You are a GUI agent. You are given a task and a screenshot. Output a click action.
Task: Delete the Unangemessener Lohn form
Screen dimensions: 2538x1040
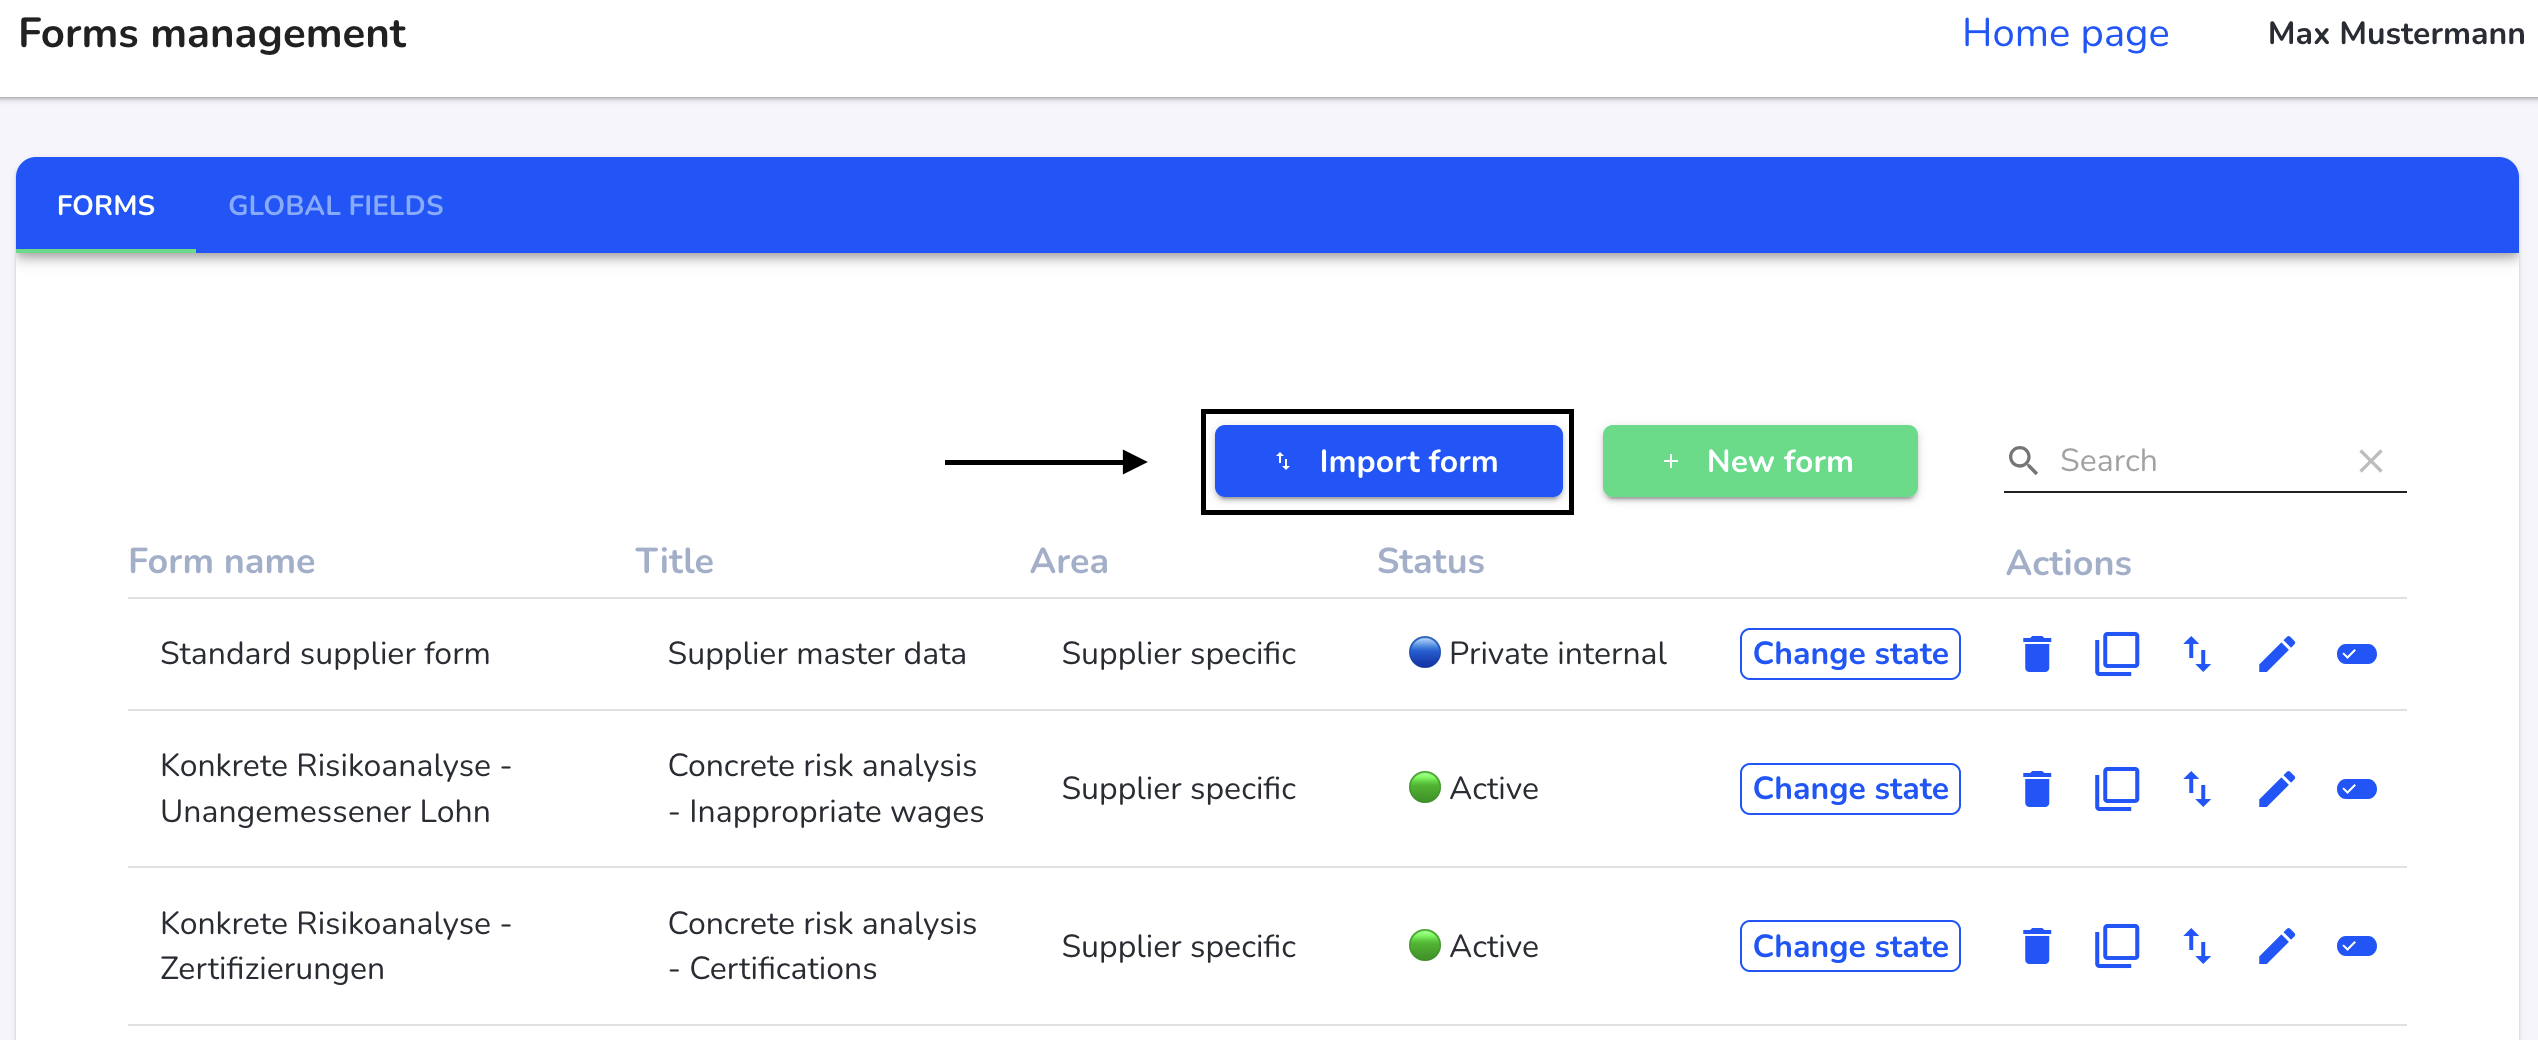2036,789
